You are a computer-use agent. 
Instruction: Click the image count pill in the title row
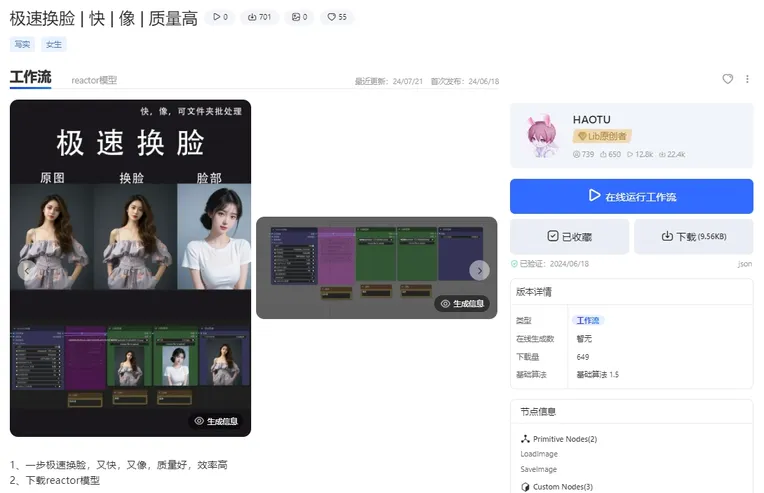coord(298,17)
